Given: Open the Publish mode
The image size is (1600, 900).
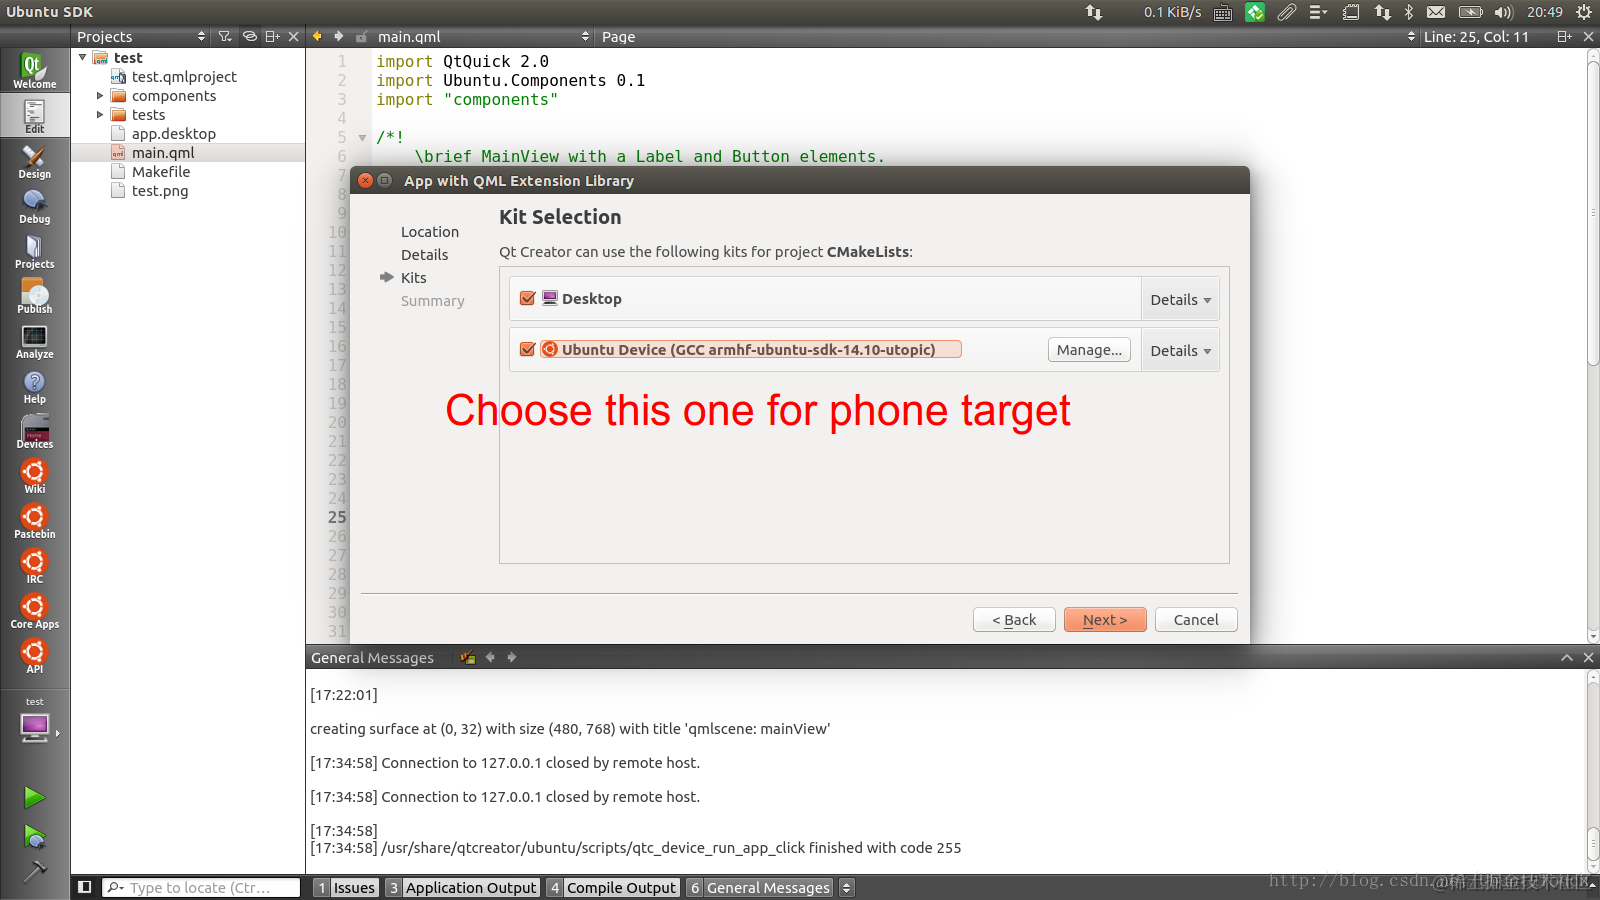Looking at the screenshot, I should coord(34,296).
